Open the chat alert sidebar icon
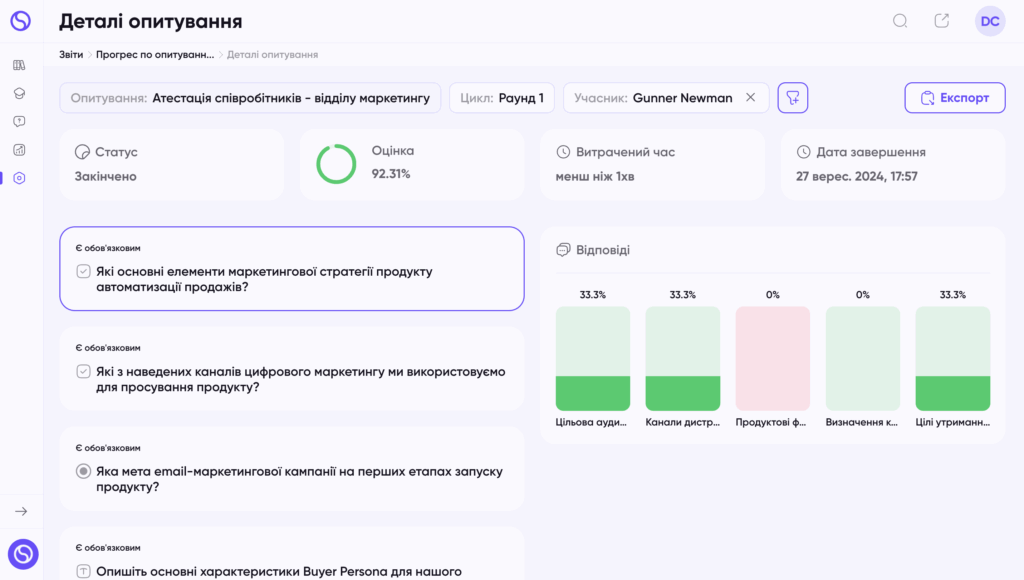1024x580 pixels. point(19,121)
